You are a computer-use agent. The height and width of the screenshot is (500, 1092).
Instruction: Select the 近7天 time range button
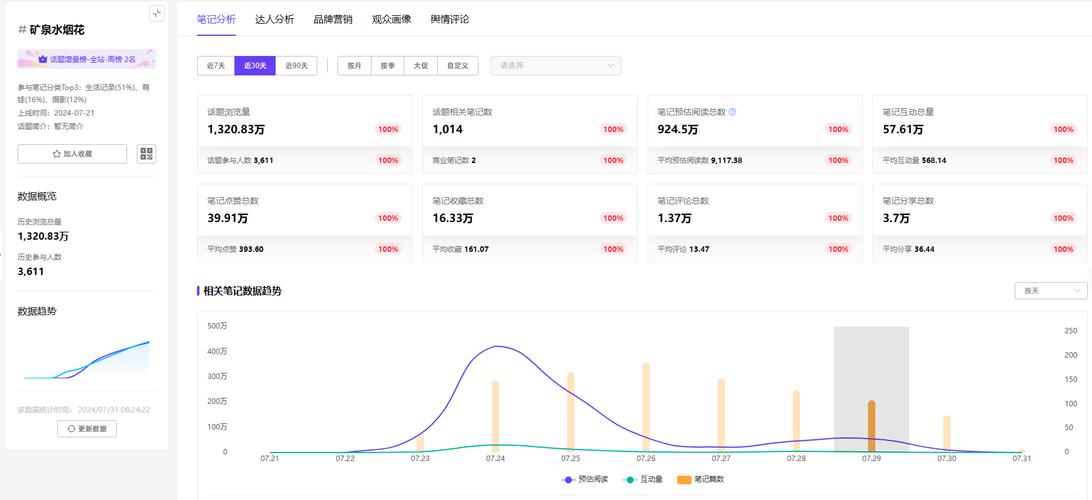[x=215, y=66]
